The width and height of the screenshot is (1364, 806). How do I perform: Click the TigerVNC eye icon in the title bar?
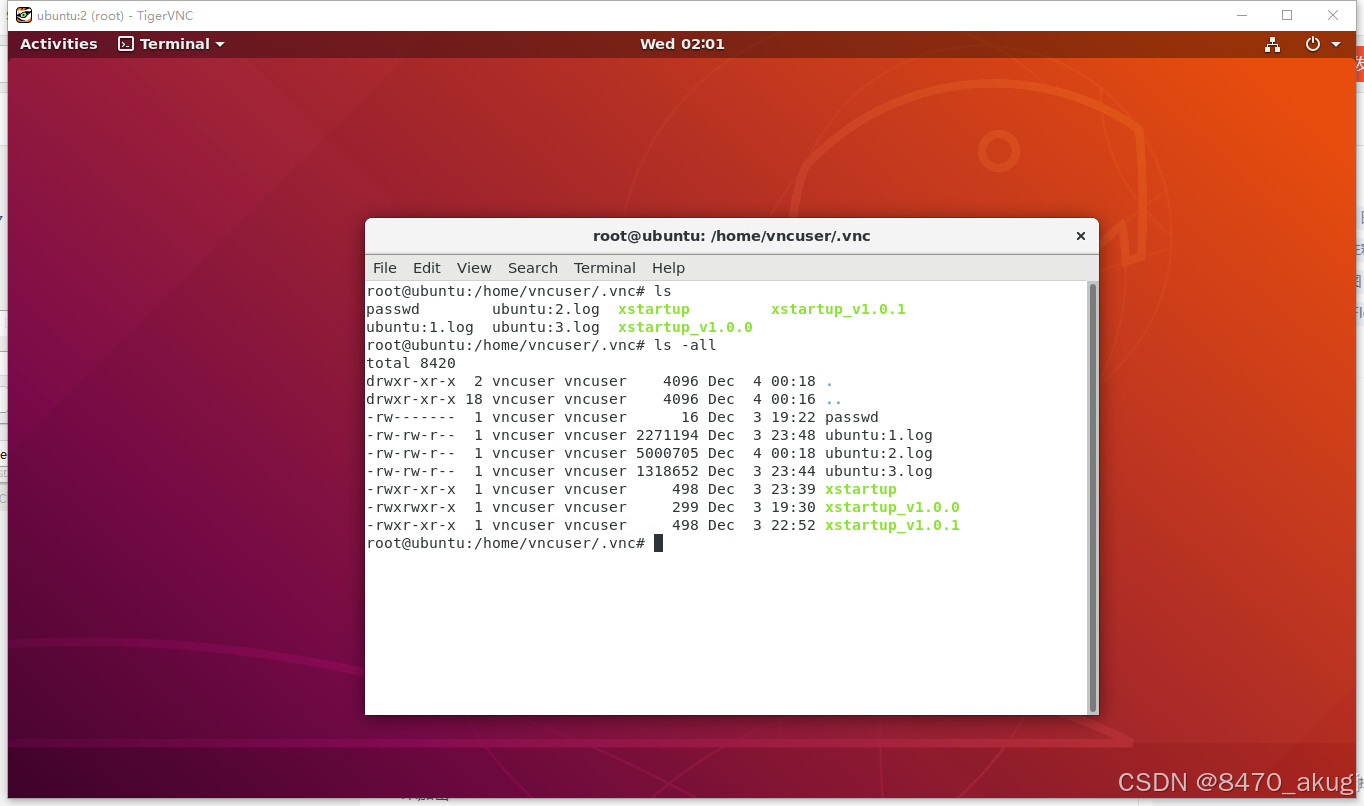pos(22,15)
